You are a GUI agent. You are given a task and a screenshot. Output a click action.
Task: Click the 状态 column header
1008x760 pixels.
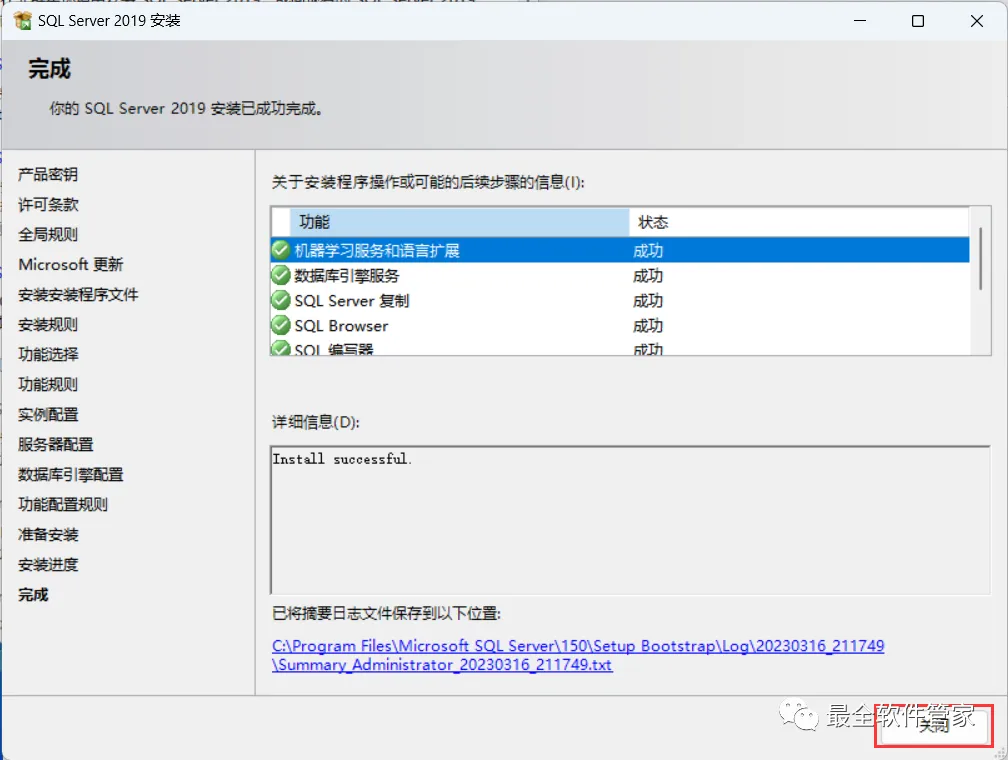pos(799,222)
